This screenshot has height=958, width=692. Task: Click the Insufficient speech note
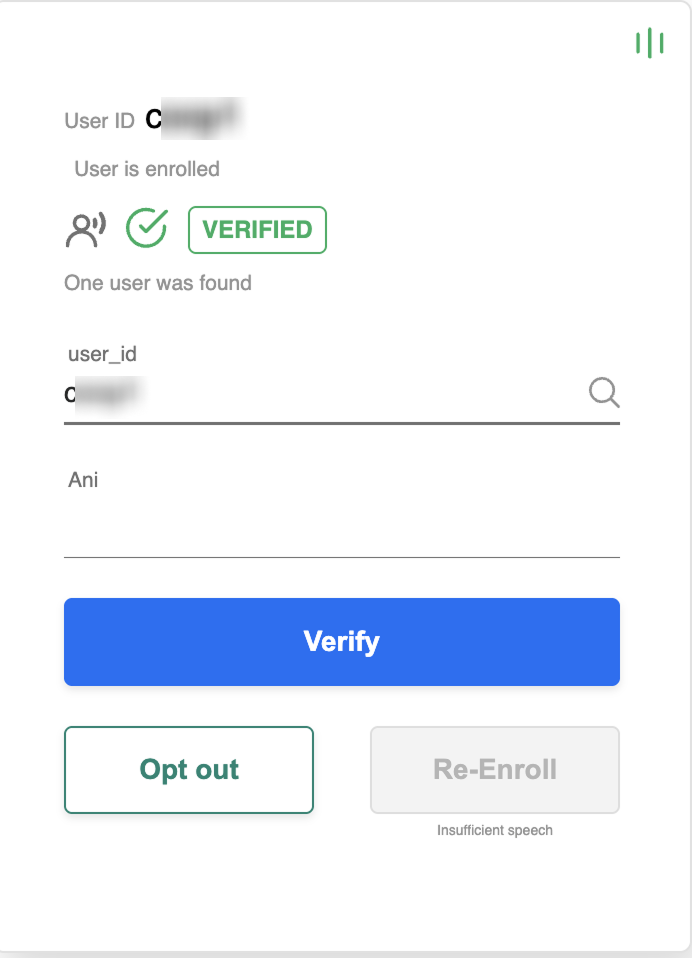click(x=495, y=830)
